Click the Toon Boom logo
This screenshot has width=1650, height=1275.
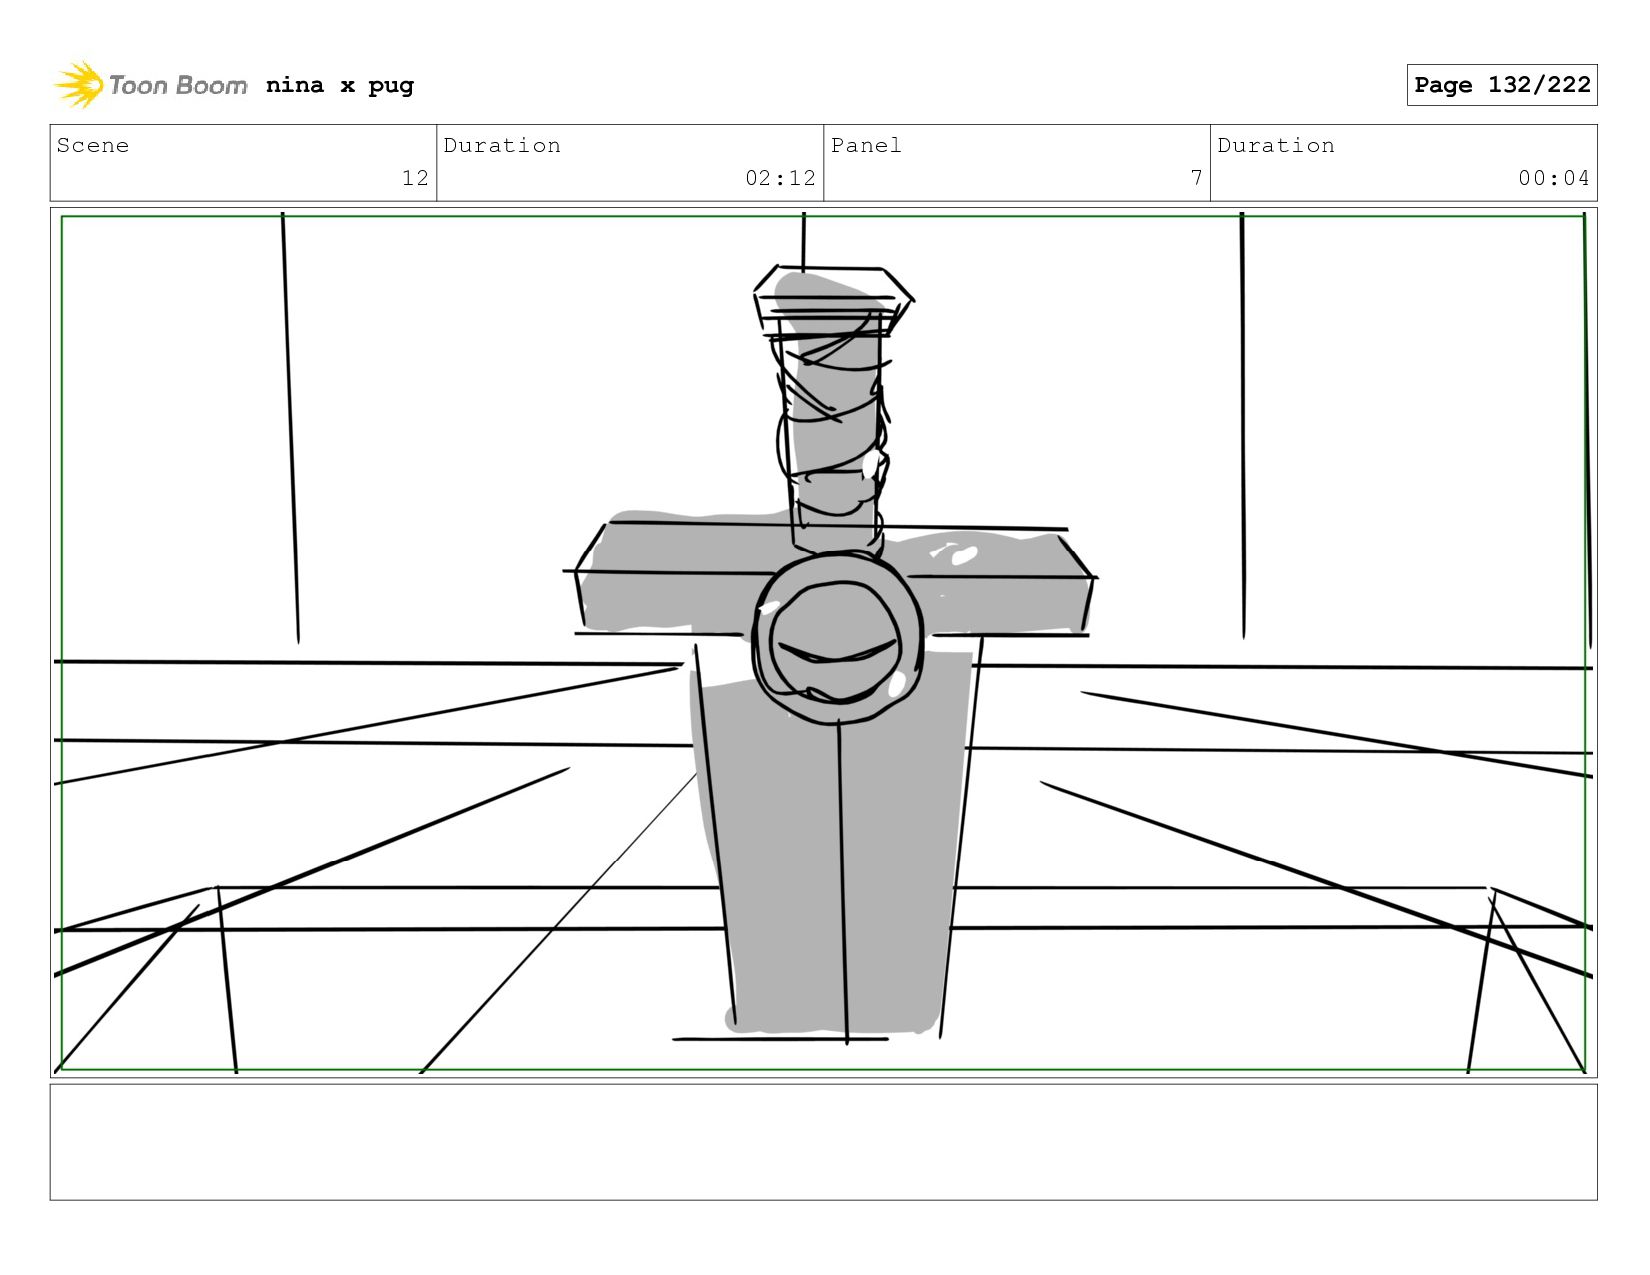click(x=150, y=85)
